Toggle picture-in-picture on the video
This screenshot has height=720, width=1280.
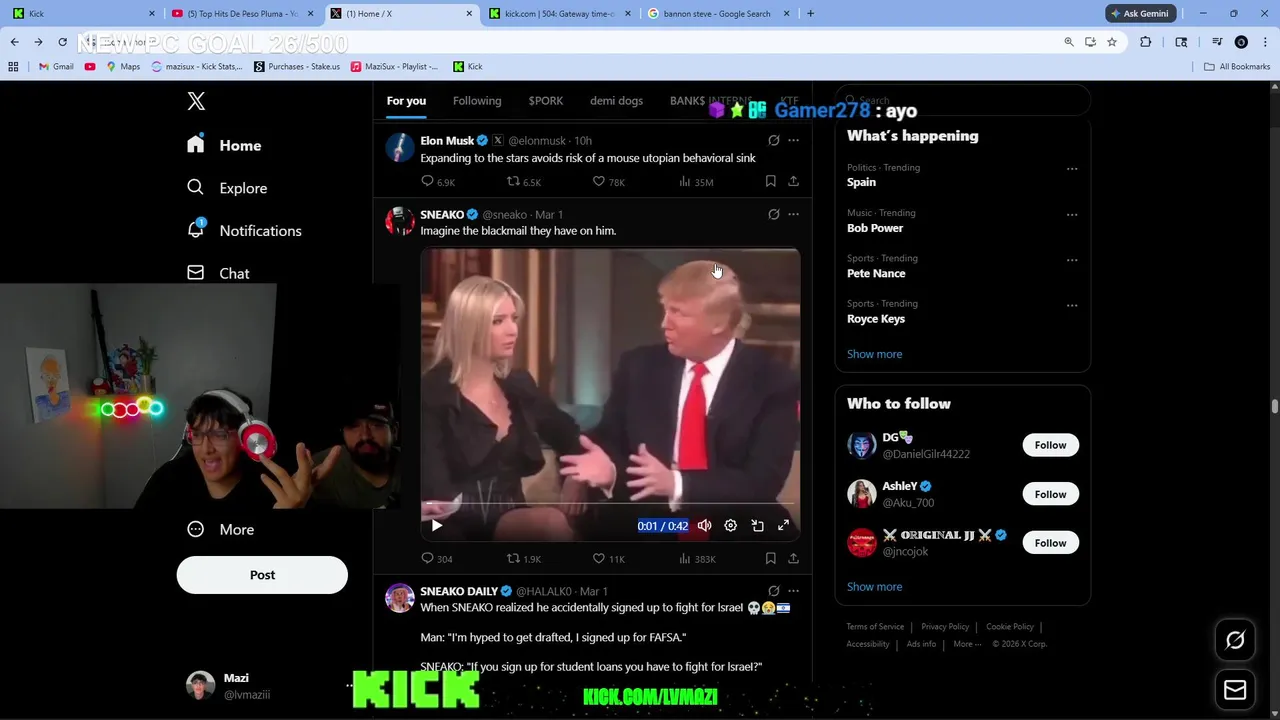pos(757,525)
